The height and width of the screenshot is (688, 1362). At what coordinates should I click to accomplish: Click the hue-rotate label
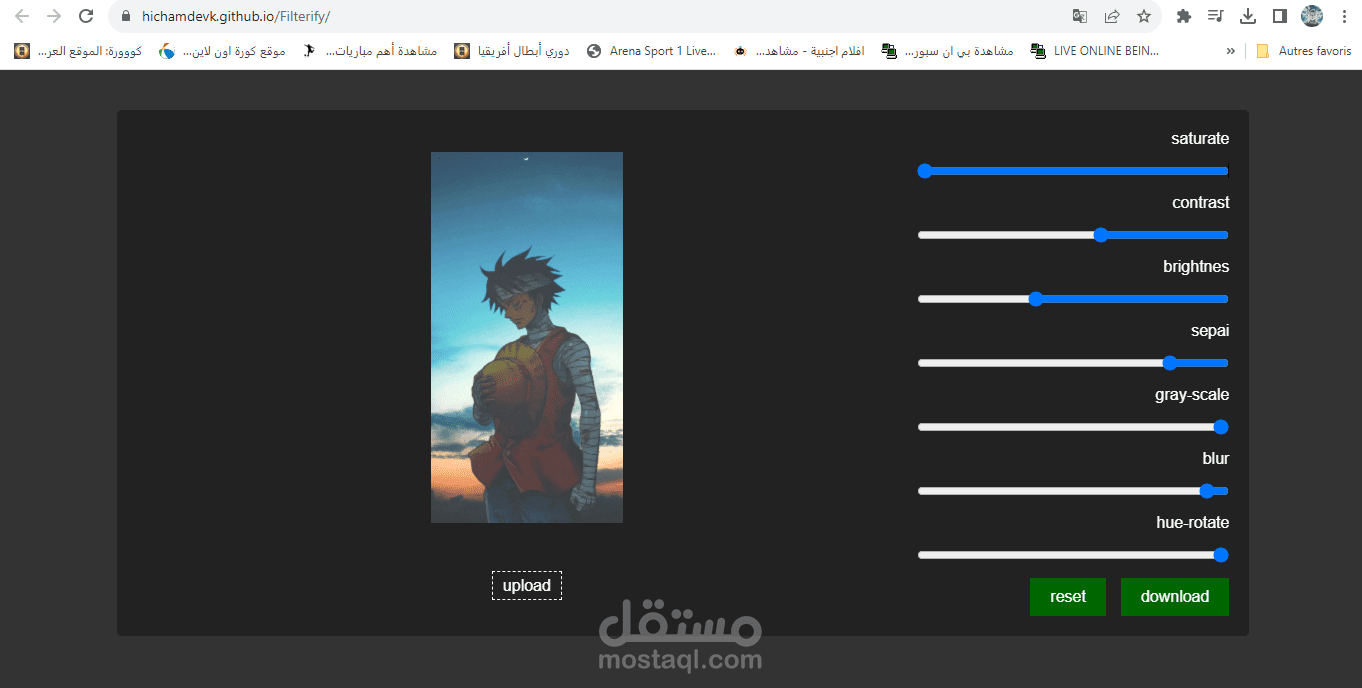tap(1193, 523)
